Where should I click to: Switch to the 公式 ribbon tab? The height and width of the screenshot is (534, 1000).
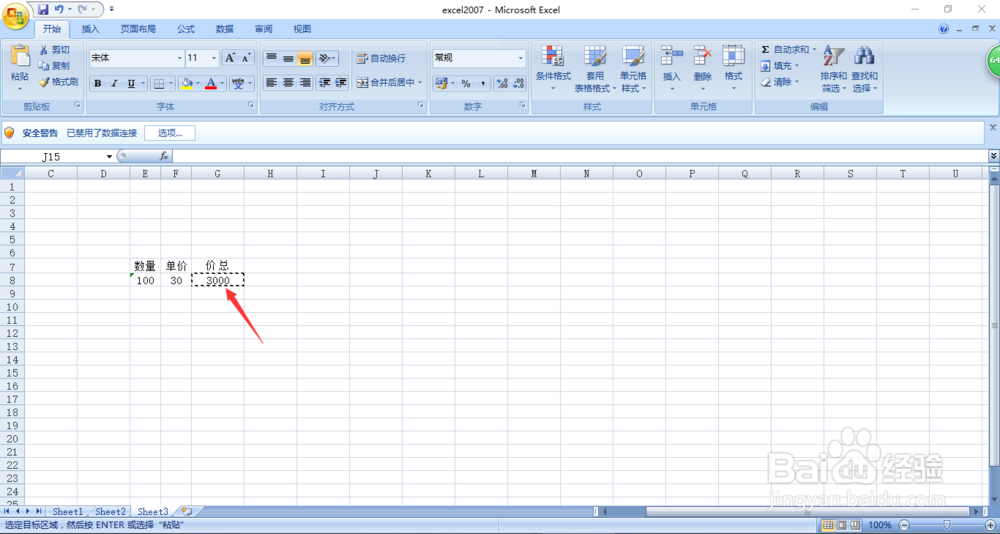186,29
